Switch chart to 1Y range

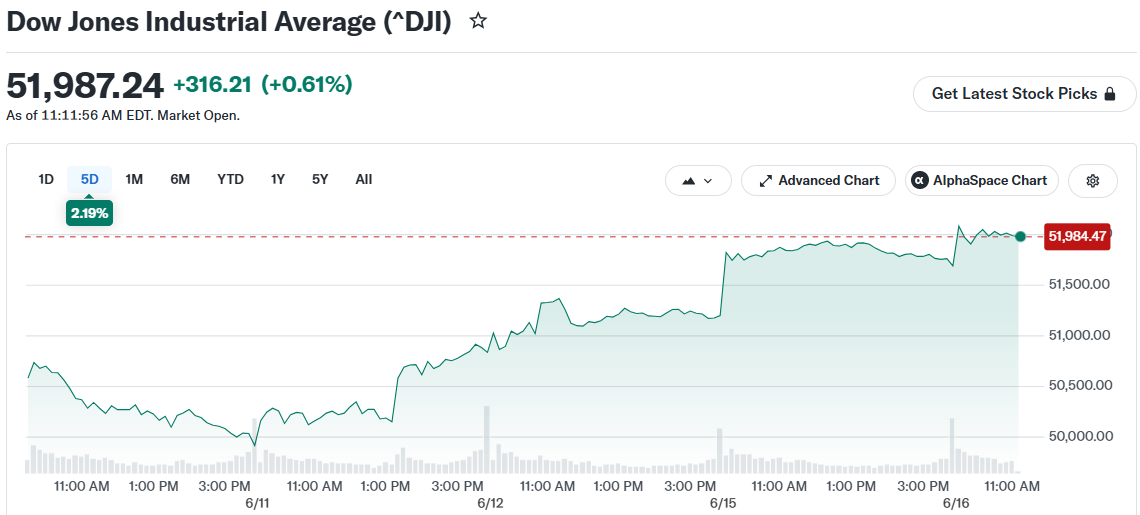click(278, 180)
